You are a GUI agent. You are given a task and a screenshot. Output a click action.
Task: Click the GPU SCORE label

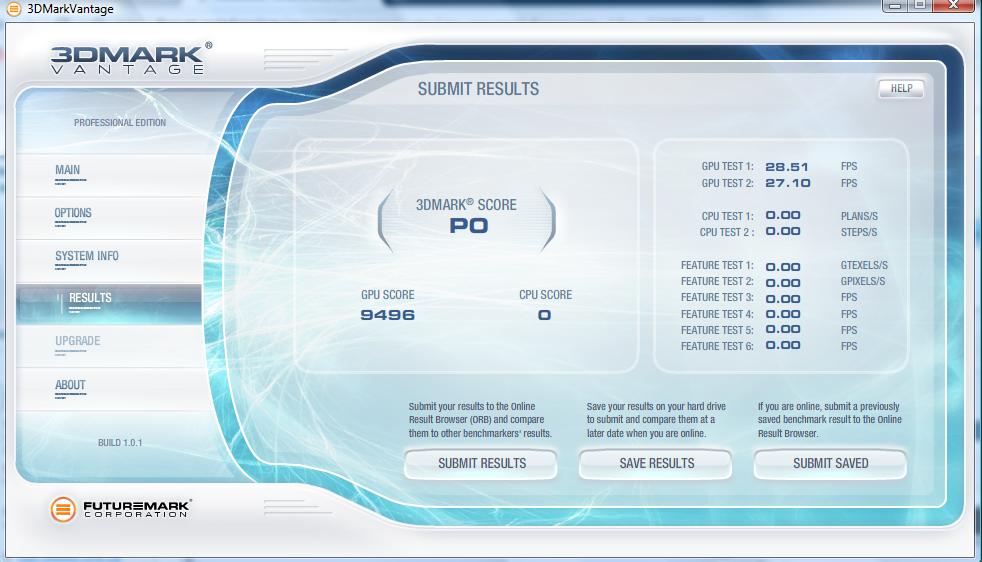388,294
